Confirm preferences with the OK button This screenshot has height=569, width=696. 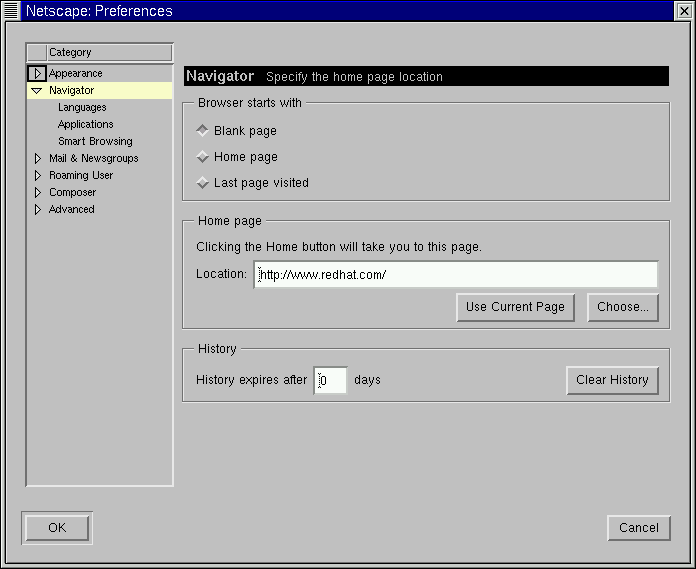click(x=57, y=528)
